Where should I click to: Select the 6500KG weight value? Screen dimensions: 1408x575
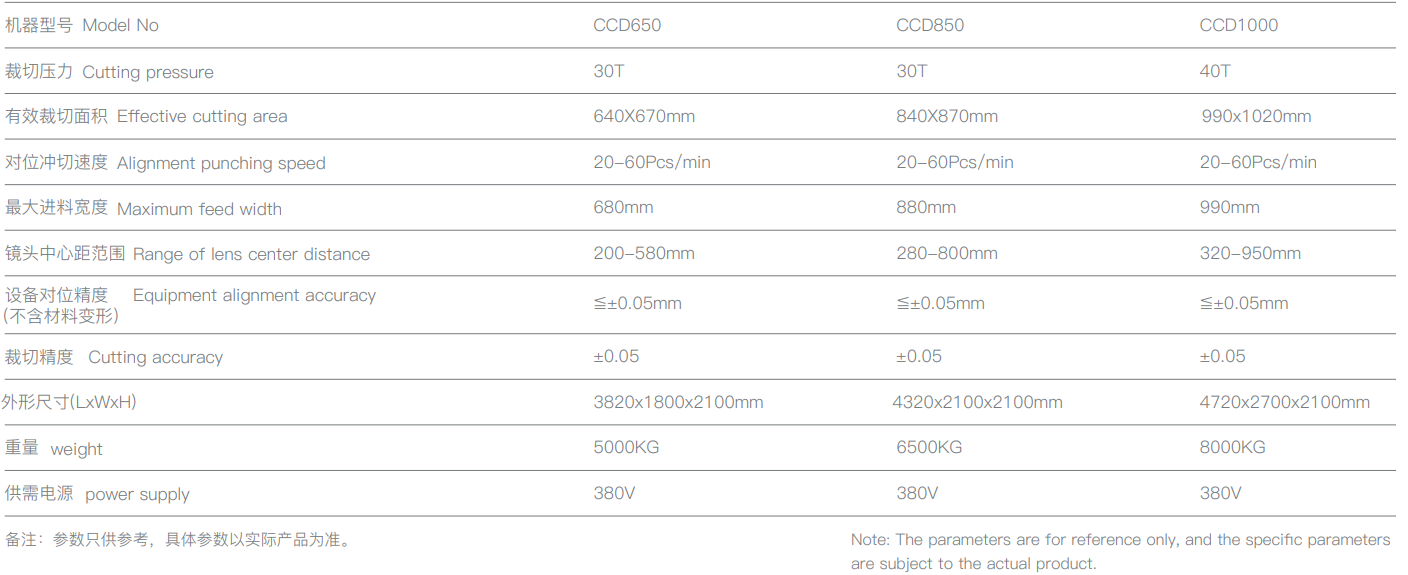coord(929,448)
